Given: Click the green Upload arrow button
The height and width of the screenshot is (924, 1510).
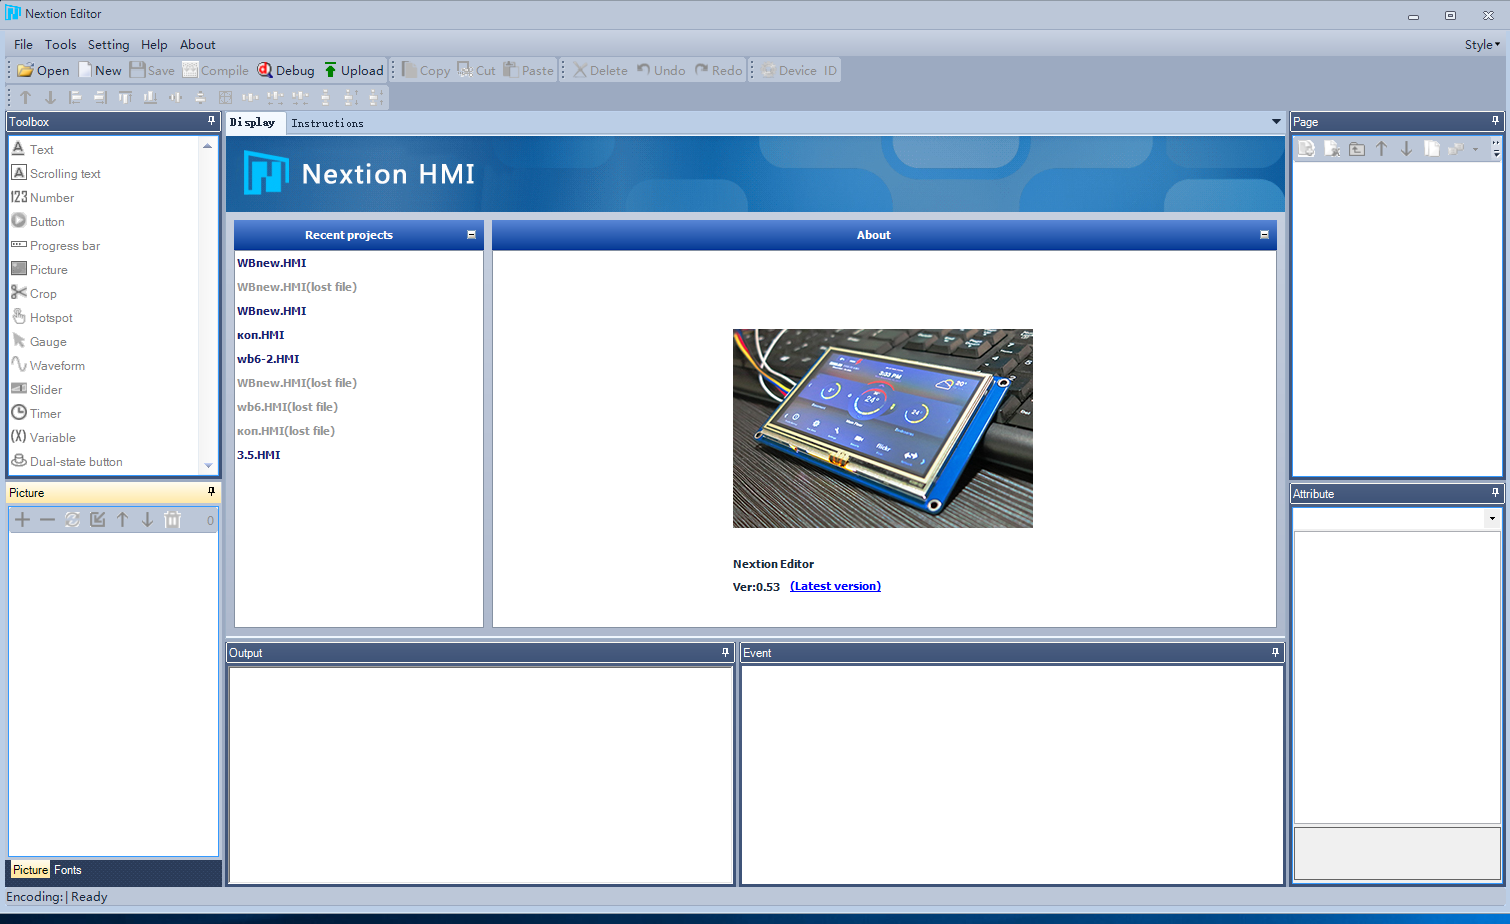Looking at the screenshot, I should (x=353, y=70).
